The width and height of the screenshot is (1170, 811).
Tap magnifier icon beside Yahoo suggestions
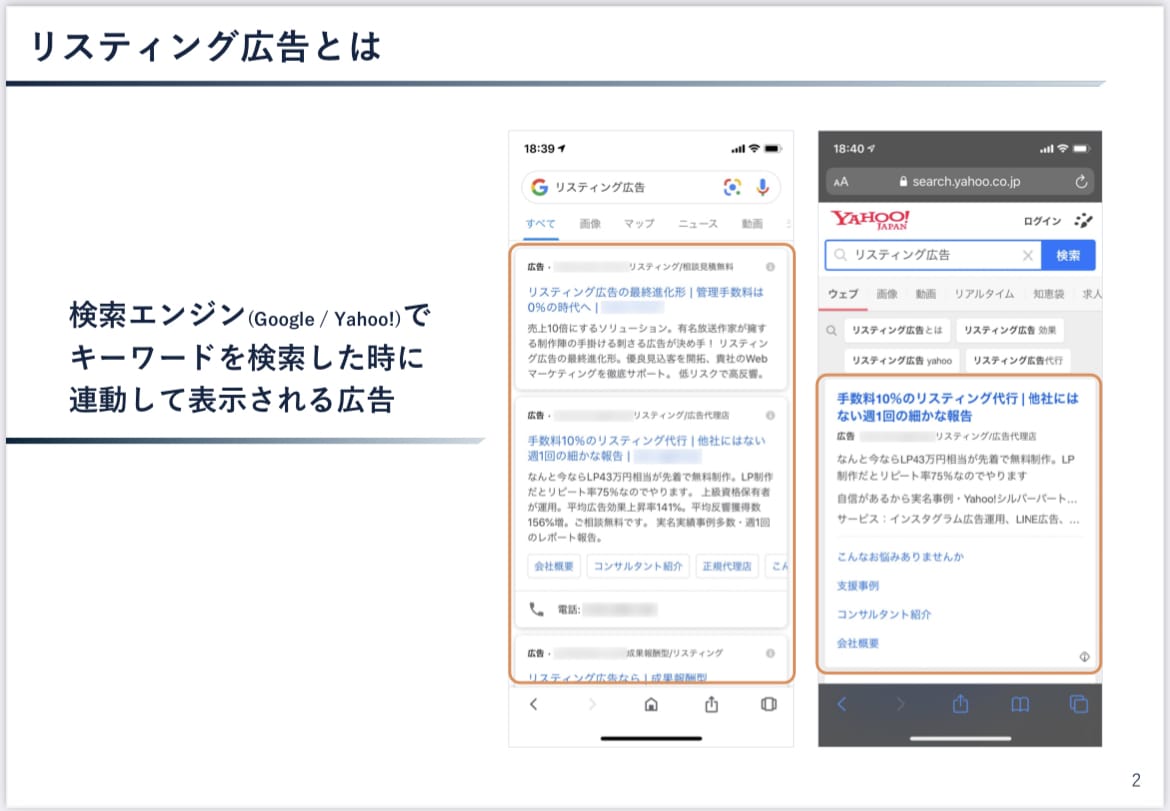pos(831,330)
